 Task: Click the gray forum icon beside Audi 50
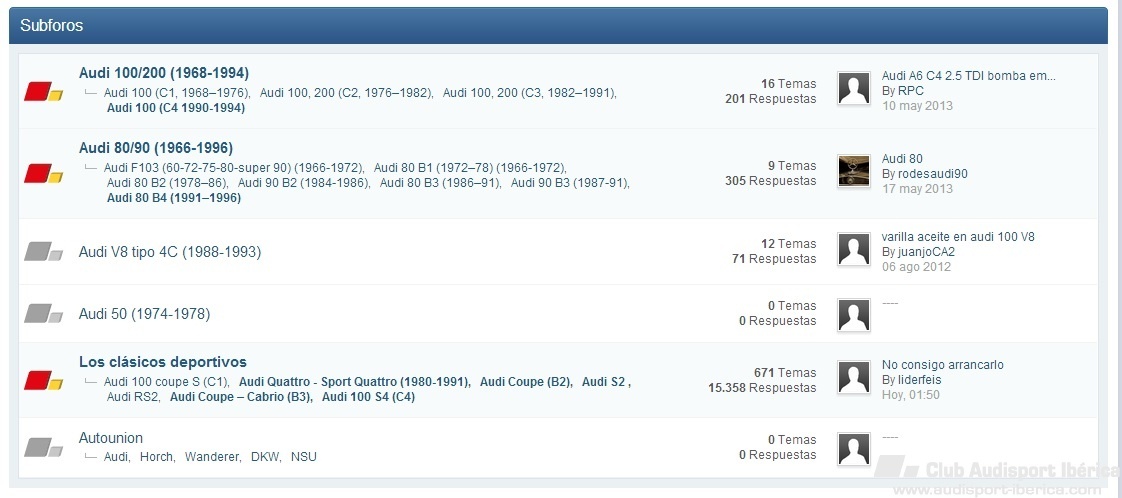[x=44, y=313]
